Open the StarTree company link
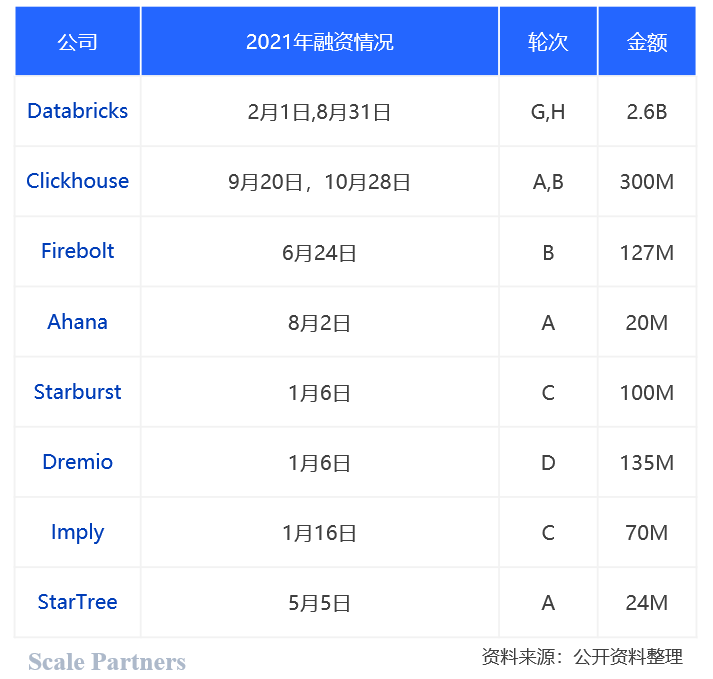713x679 pixels. 78,602
